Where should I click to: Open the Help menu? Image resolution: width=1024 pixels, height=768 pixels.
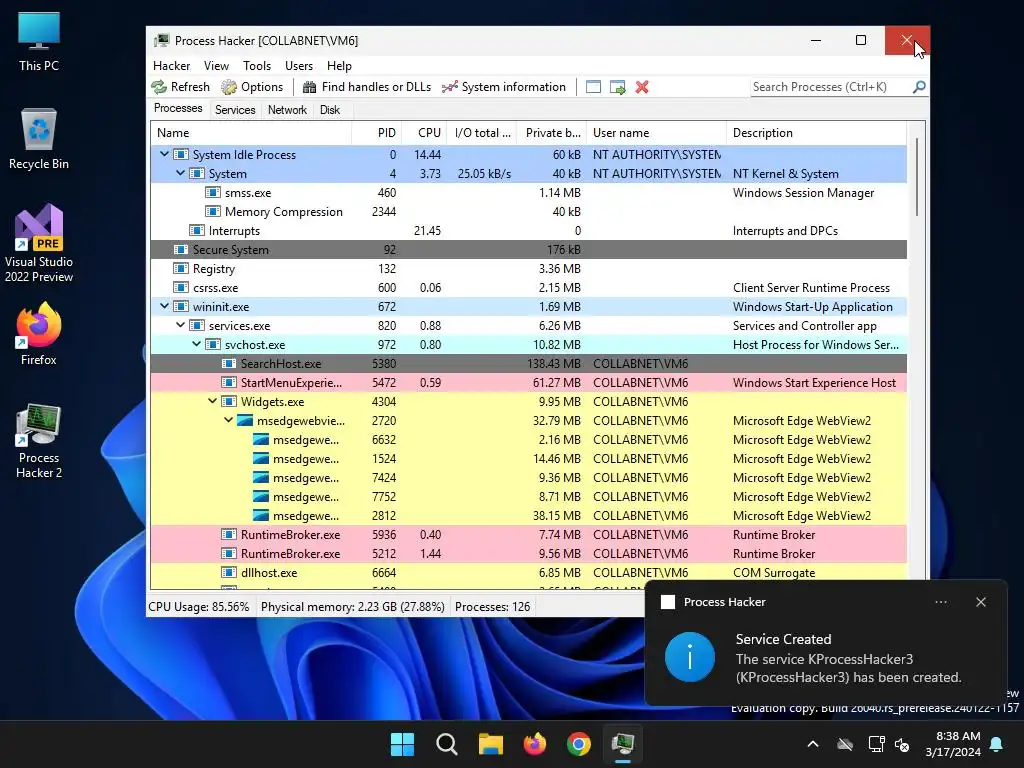[x=339, y=65]
